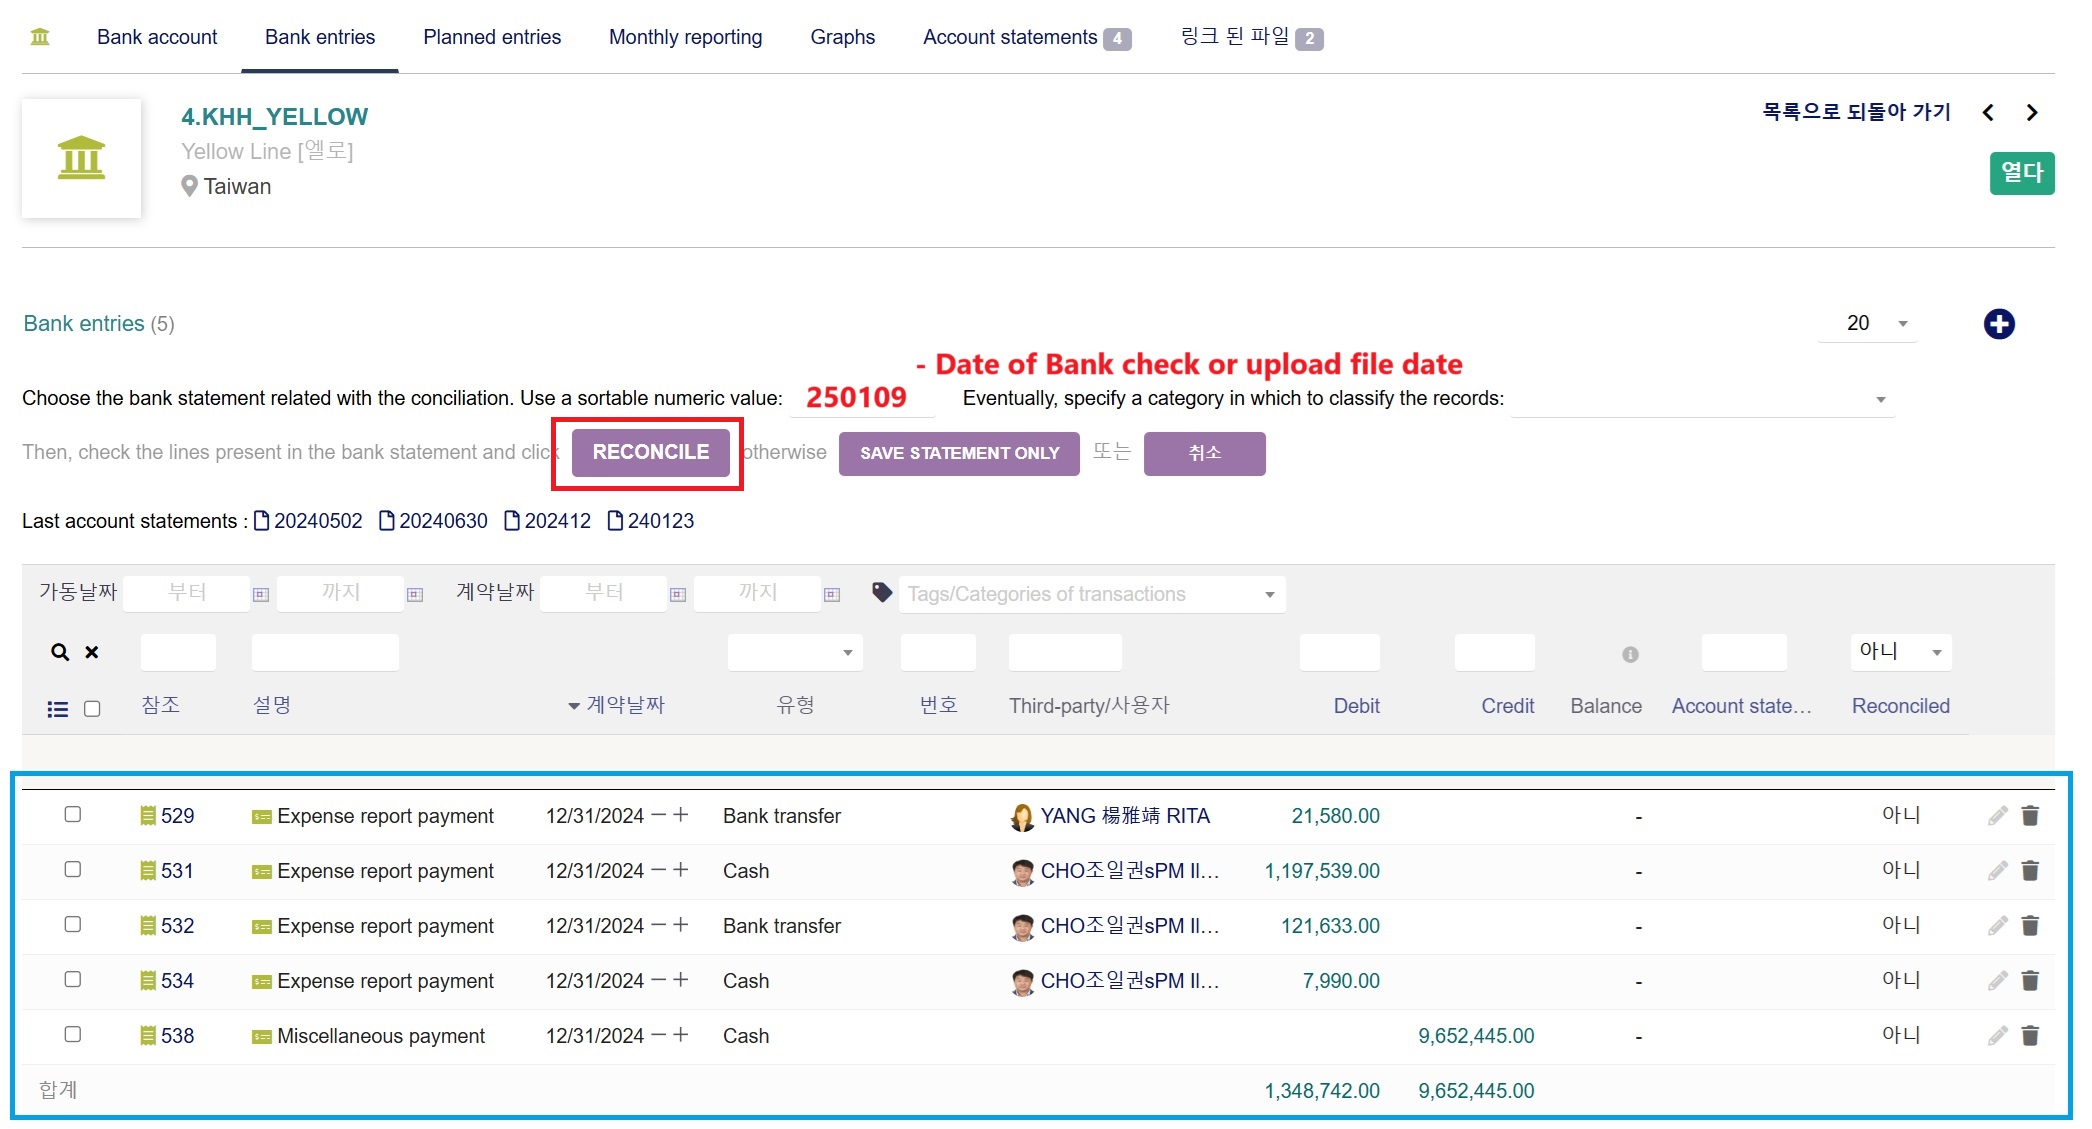Edit entry 531 using the pencil icon

(1997, 871)
